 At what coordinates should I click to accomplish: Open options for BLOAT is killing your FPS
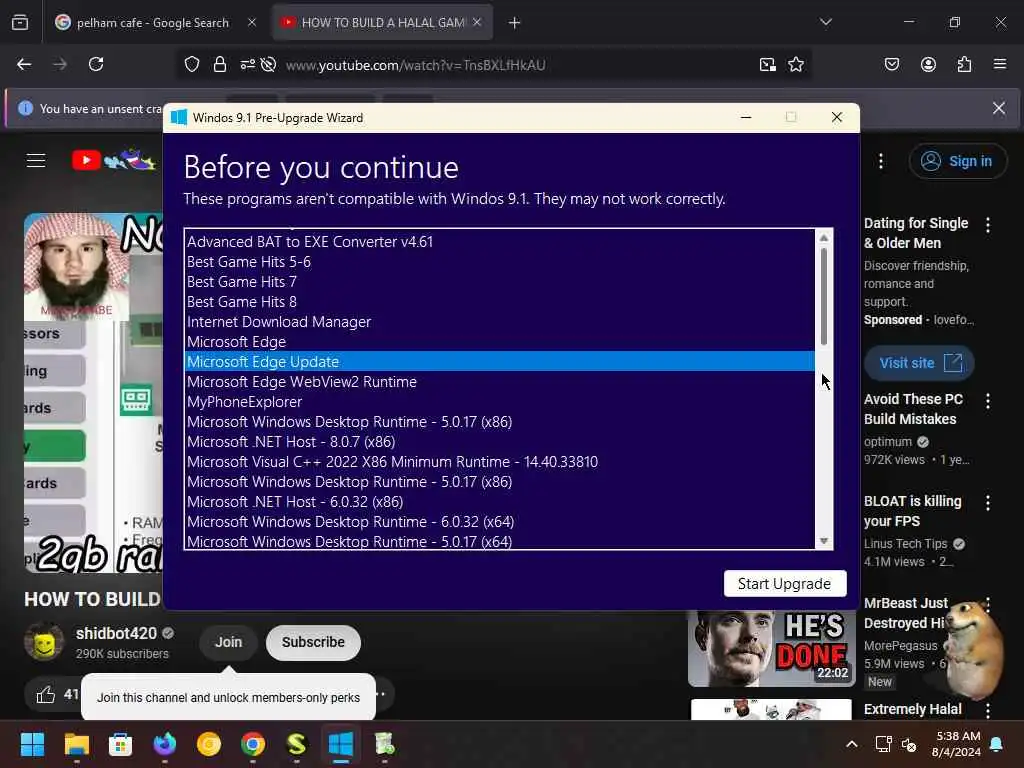(988, 503)
